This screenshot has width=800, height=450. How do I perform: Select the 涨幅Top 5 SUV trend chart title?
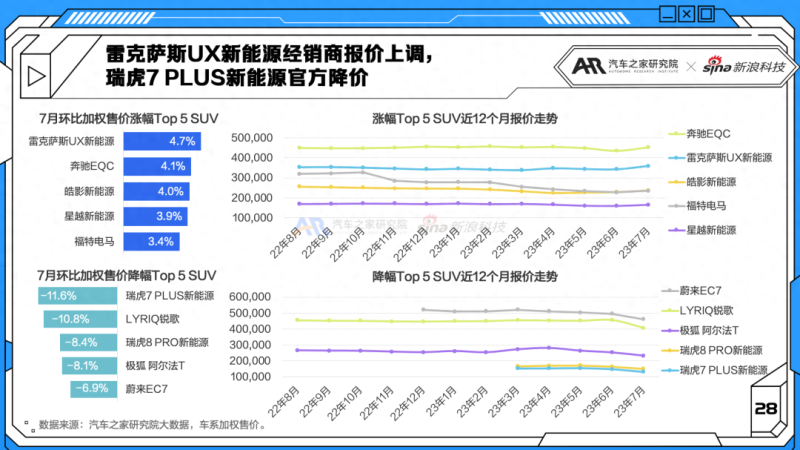(x=464, y=118)
